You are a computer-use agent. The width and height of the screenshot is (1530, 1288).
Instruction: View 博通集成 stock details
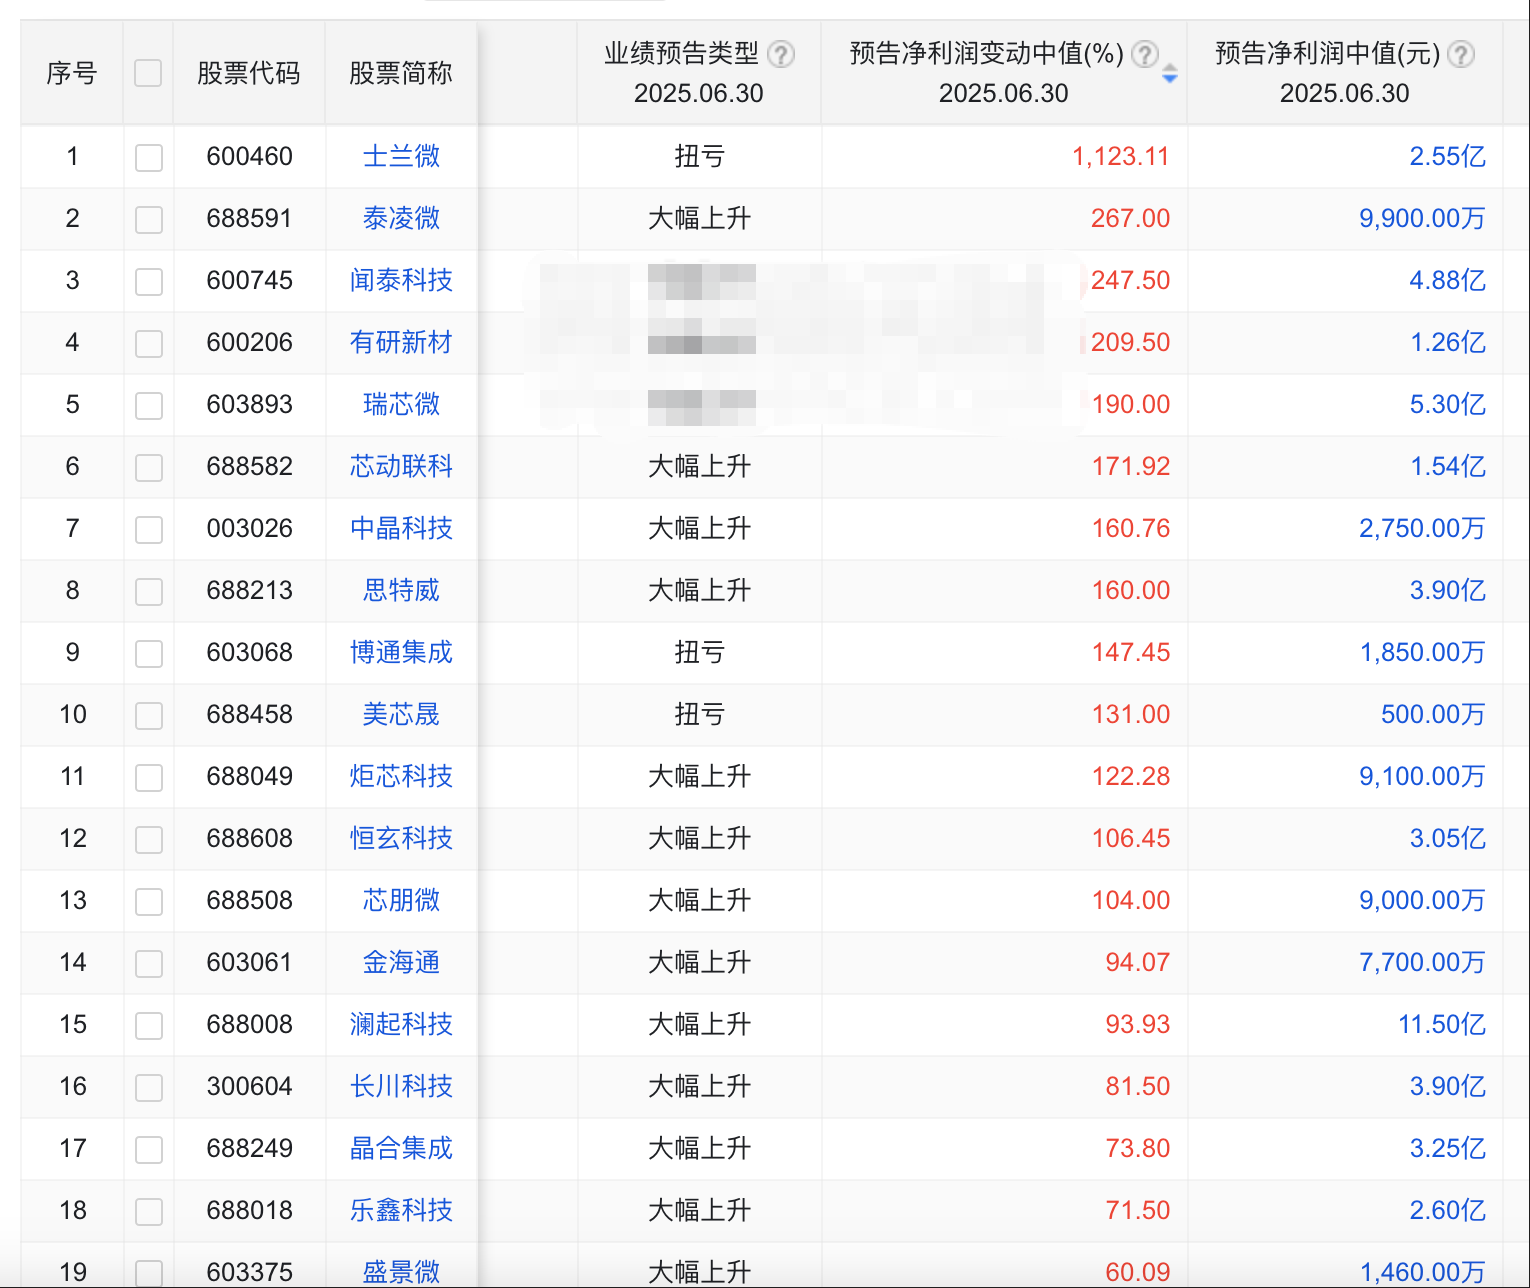[401, 652]
